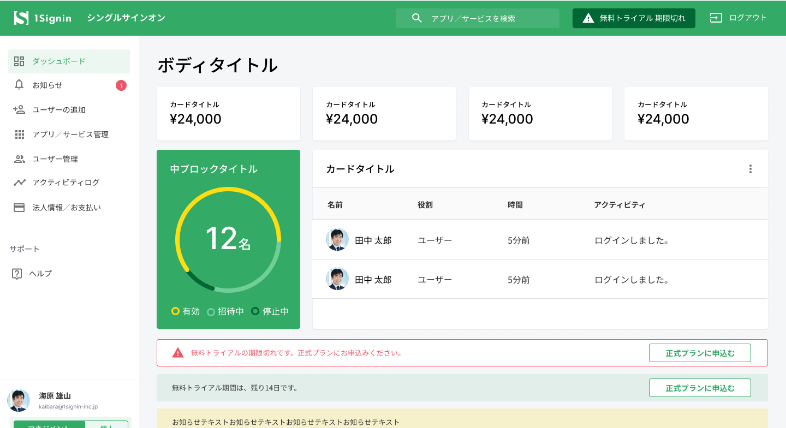Click the ユーザーの追加 add-user icon
This screenshot has height=428, width=786.
click(19, 109)
